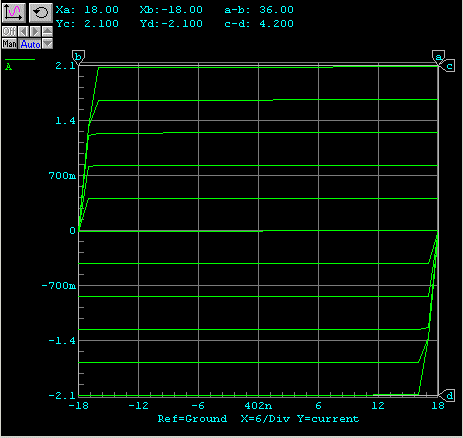Select cursor marker a at top-right
The height and width of the screenshot is (438, 463).
click(x=438, y=57)
